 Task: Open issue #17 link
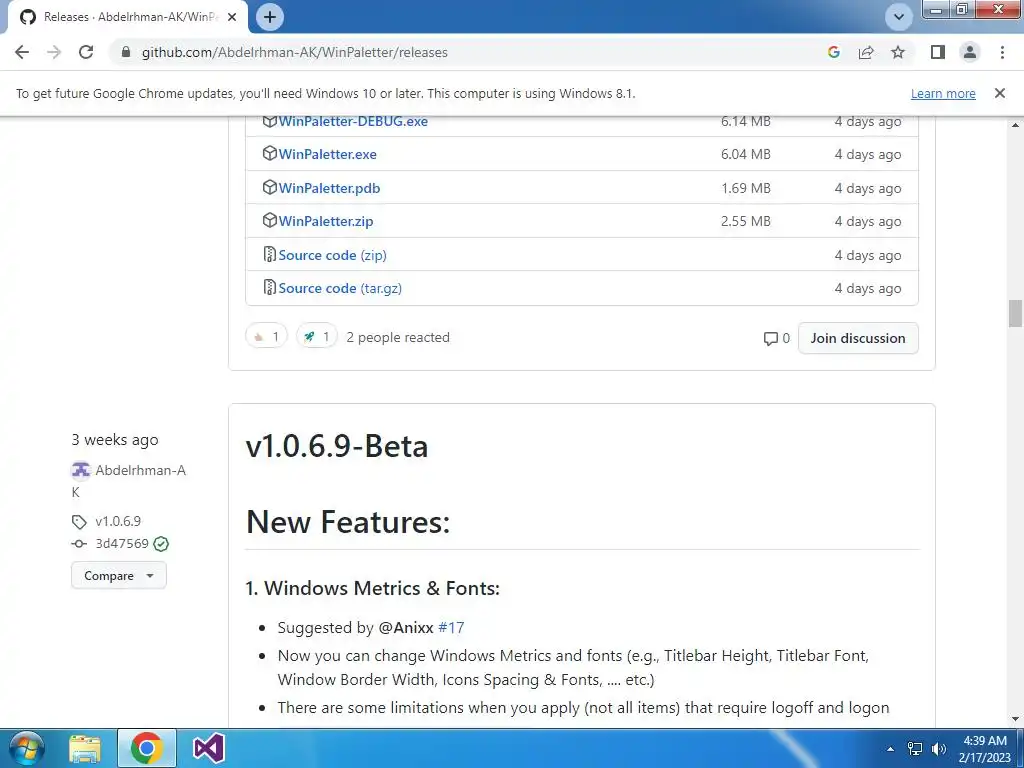[x=451, y=628]
